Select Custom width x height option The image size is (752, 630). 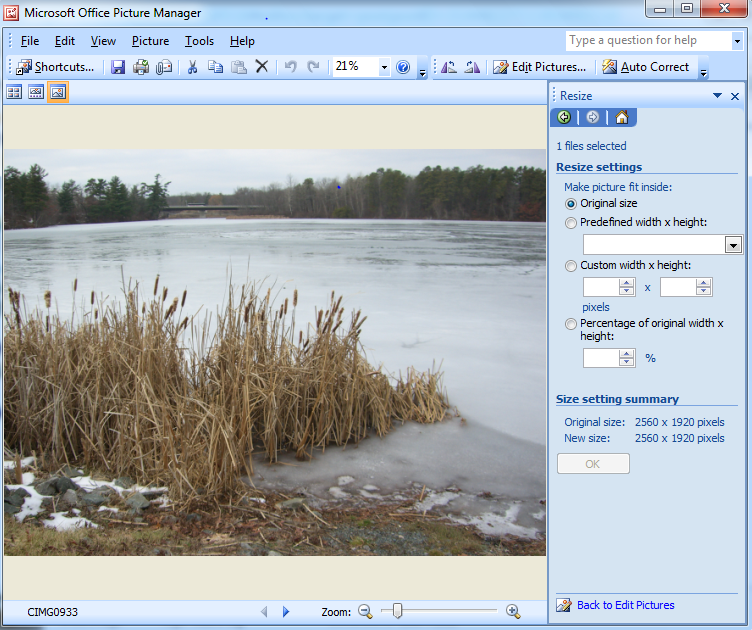click(x=570, y=266)
